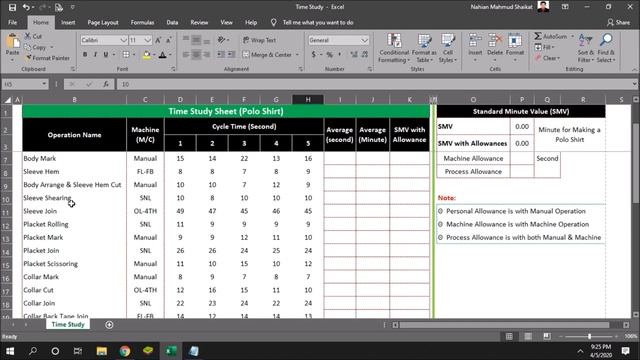Expand the Name Box dropdown arrow
This screenshot has height=360, width=640.
pyautogui.click(x=44, y=84)
